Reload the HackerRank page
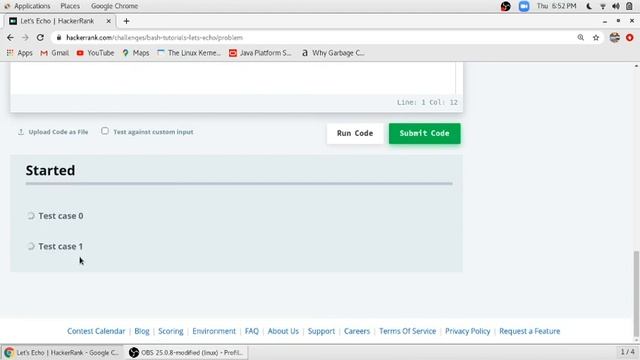Image resolution: width=640 pixels, height=360 pixels. tap(40, 38)
